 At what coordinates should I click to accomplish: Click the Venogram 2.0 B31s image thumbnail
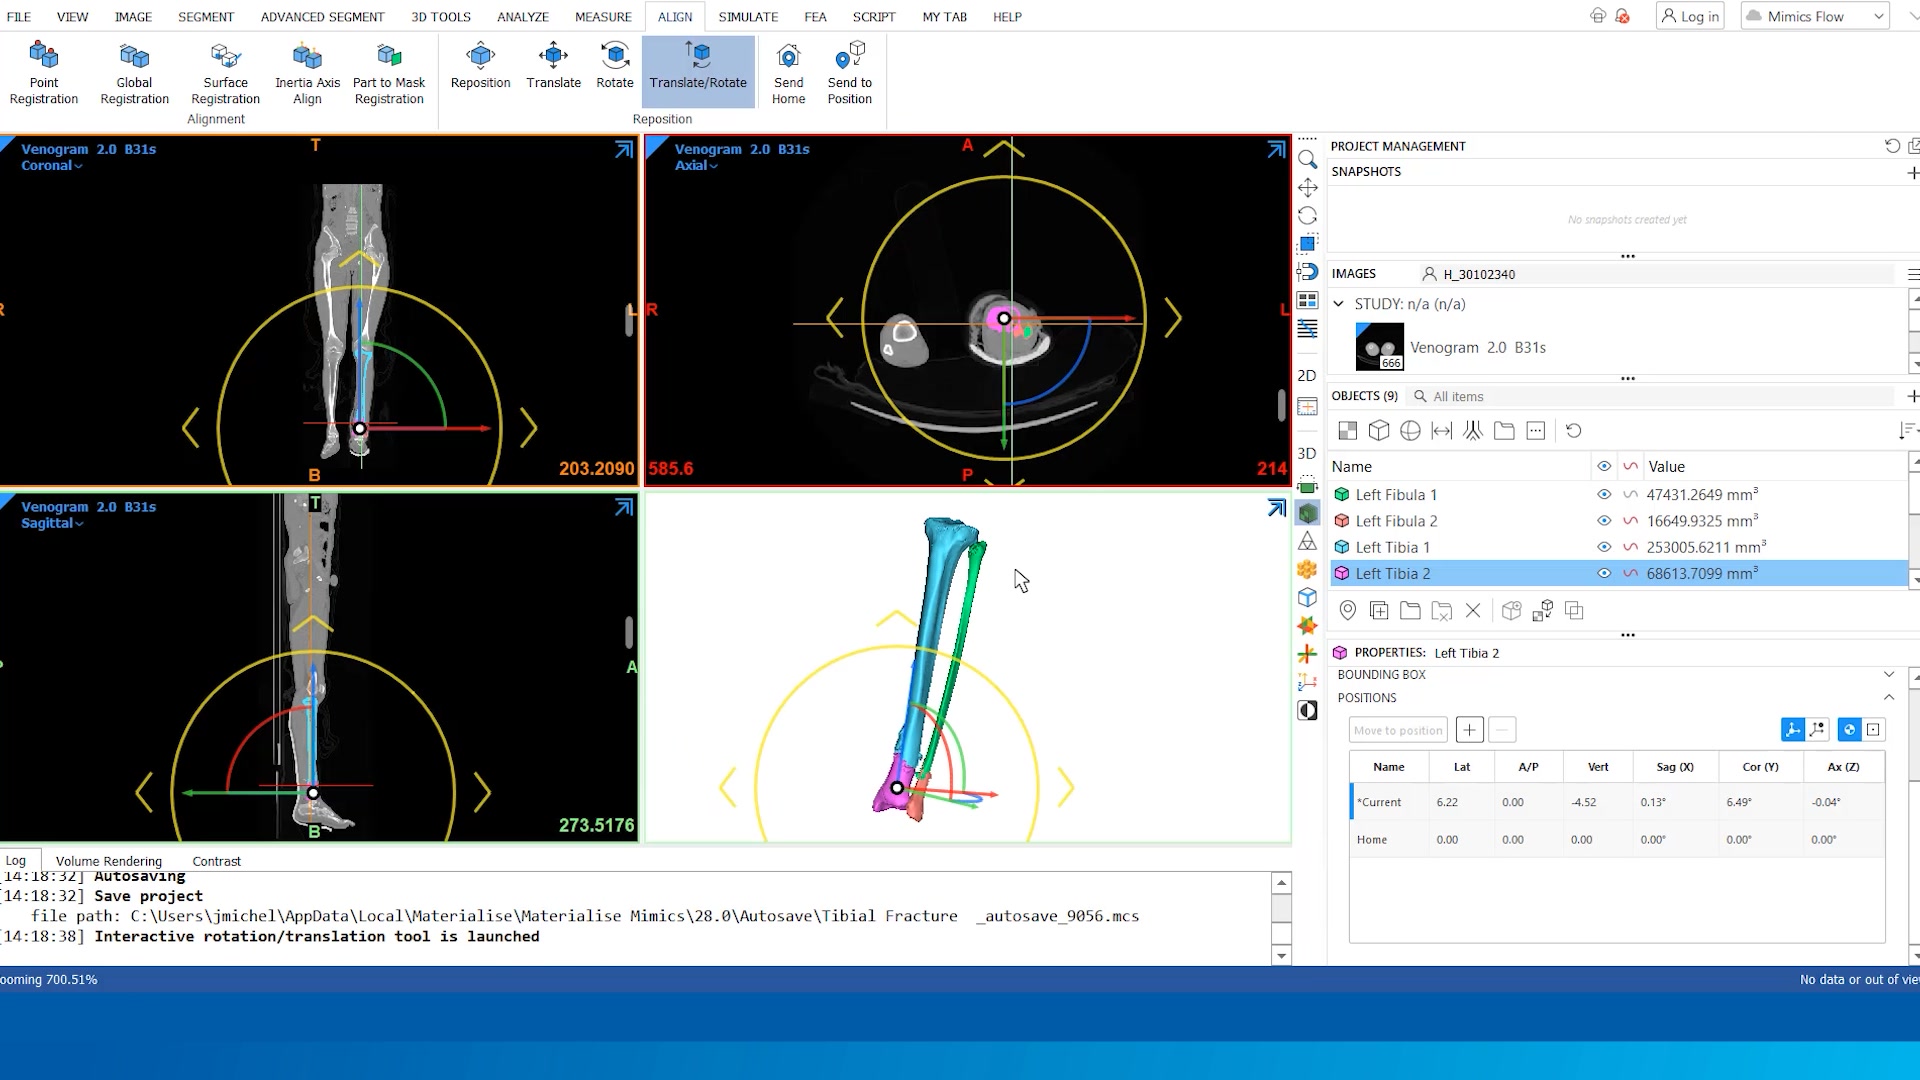[1379, 347]
